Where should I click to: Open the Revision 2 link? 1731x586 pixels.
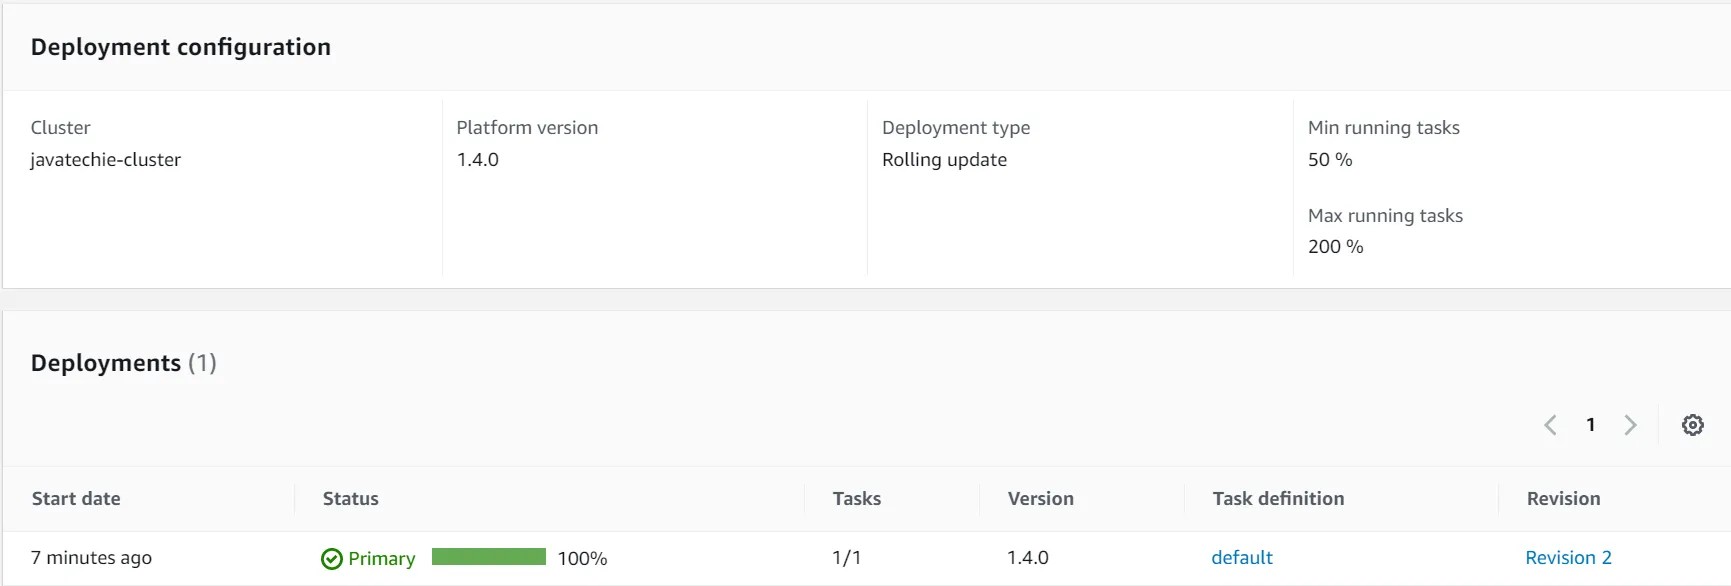click(x=1568, y=558)
